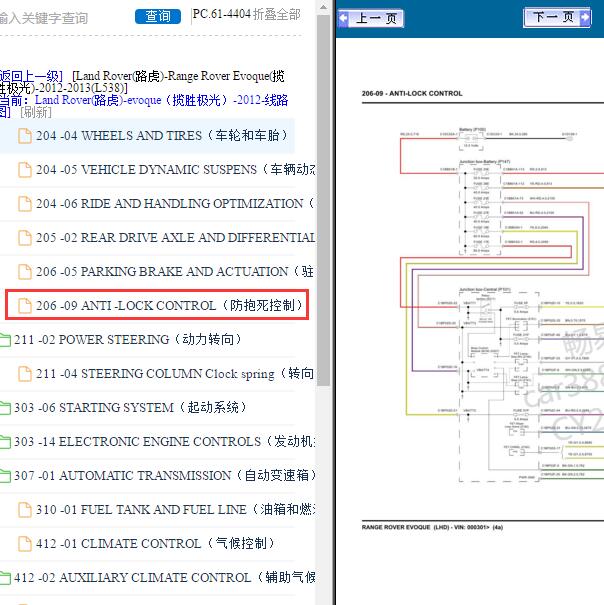Expand 307-01 AUTOMATIC TRANSMISSION folder
Image resolution: width=604 pixels, height=605 pixels.
point(164,475)
